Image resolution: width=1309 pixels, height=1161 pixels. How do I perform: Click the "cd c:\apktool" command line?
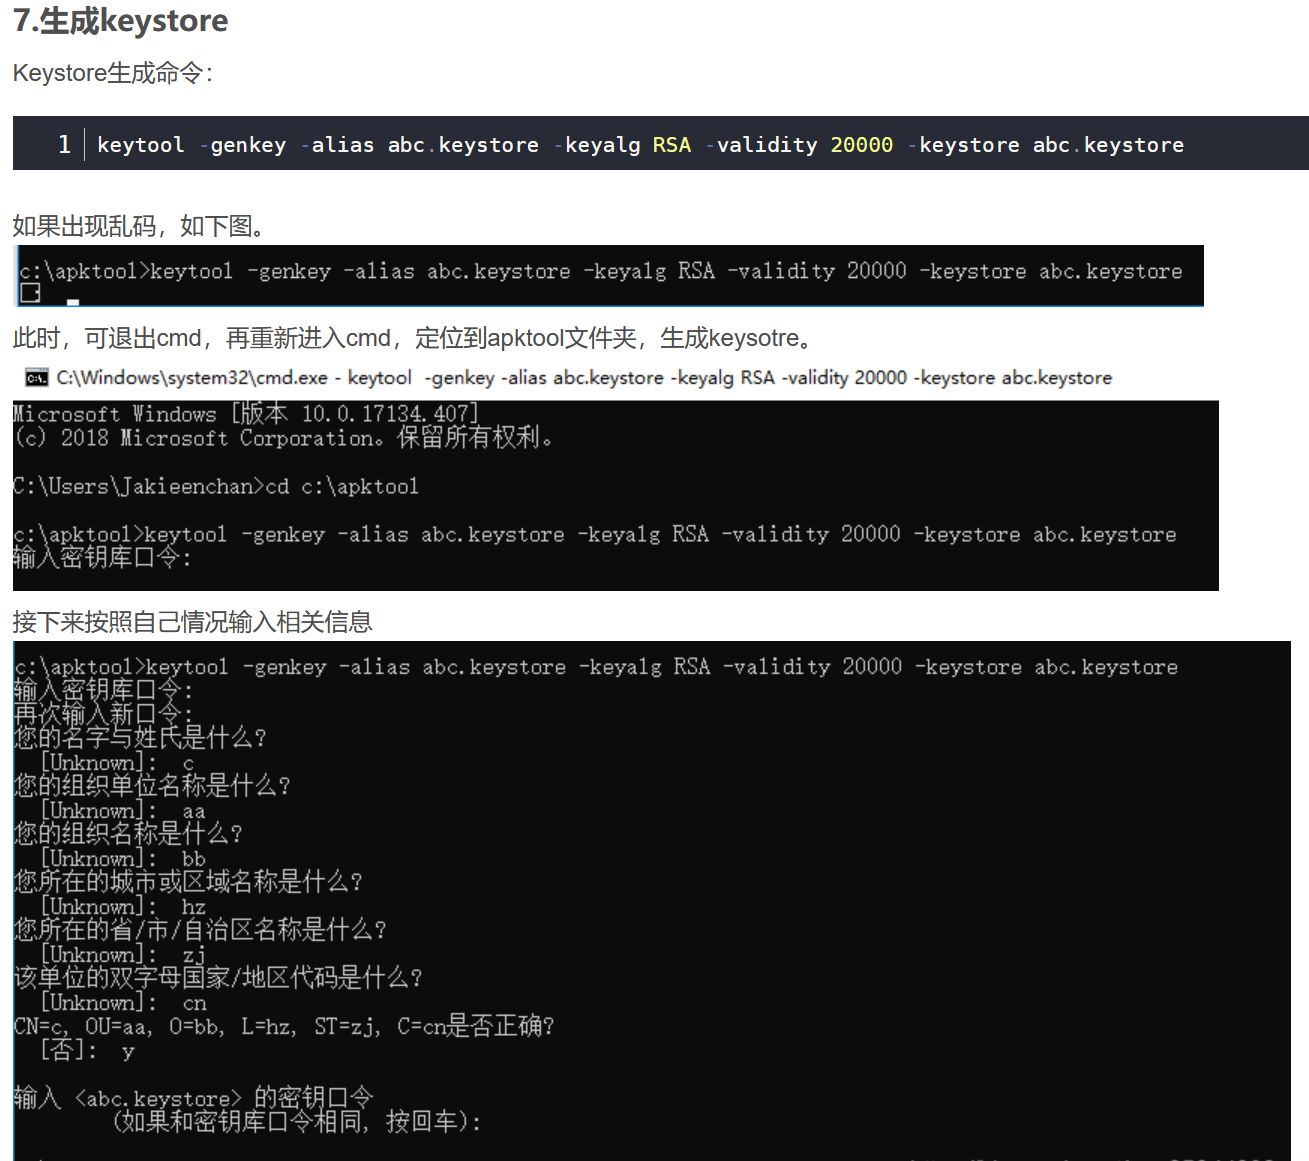(x=216, y=487)
